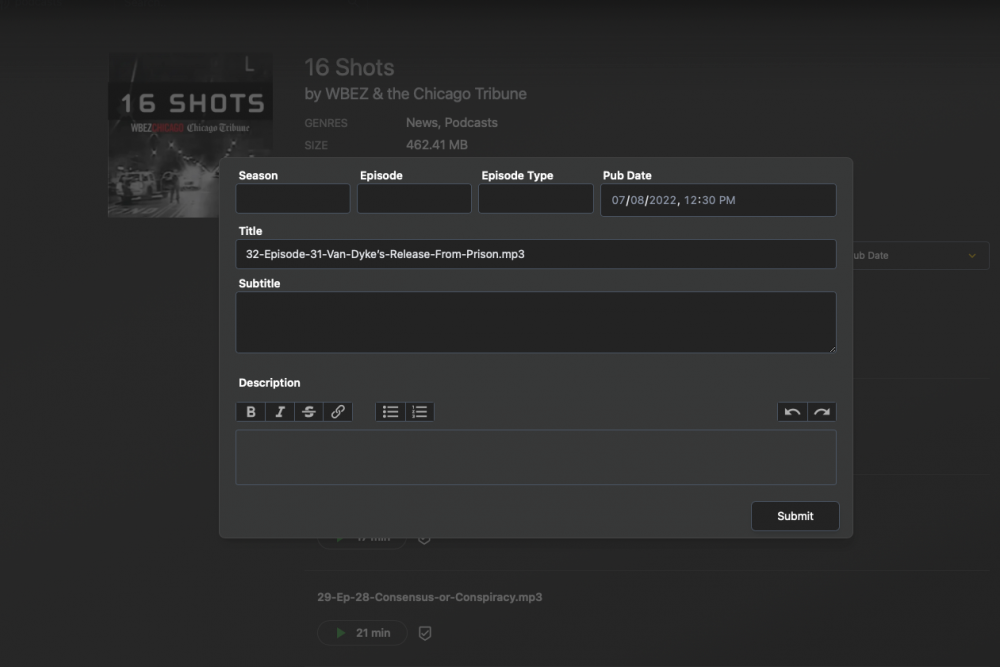
Task: Insert a link in the description
Action: (337, 412)
